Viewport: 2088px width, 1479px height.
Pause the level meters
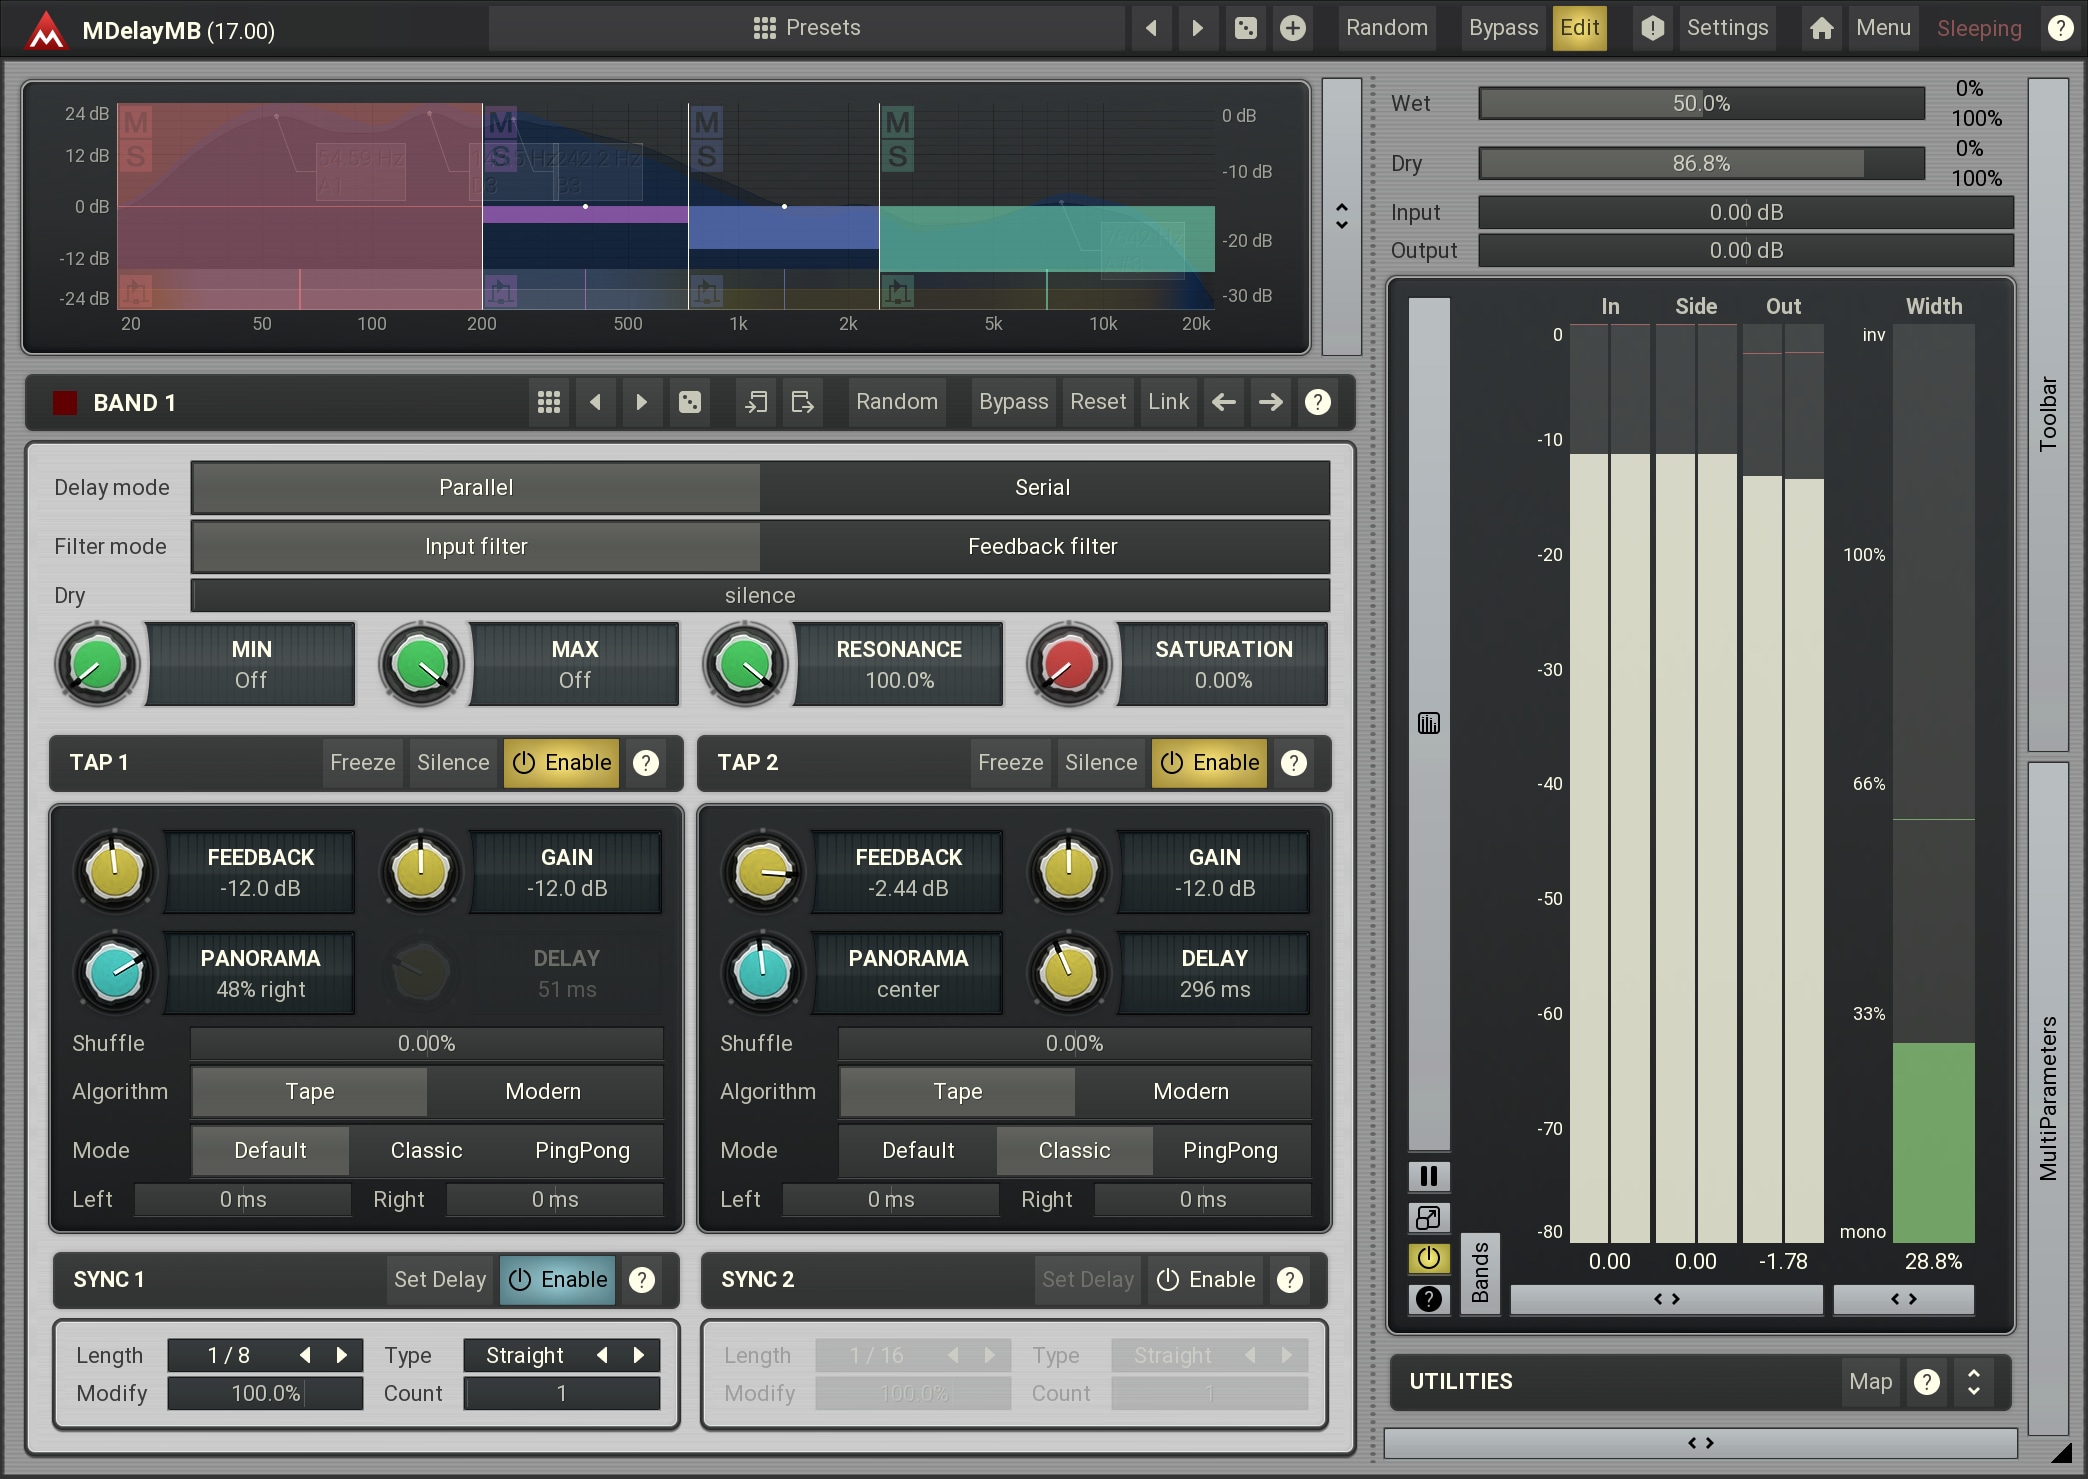click(1428, 1176)
